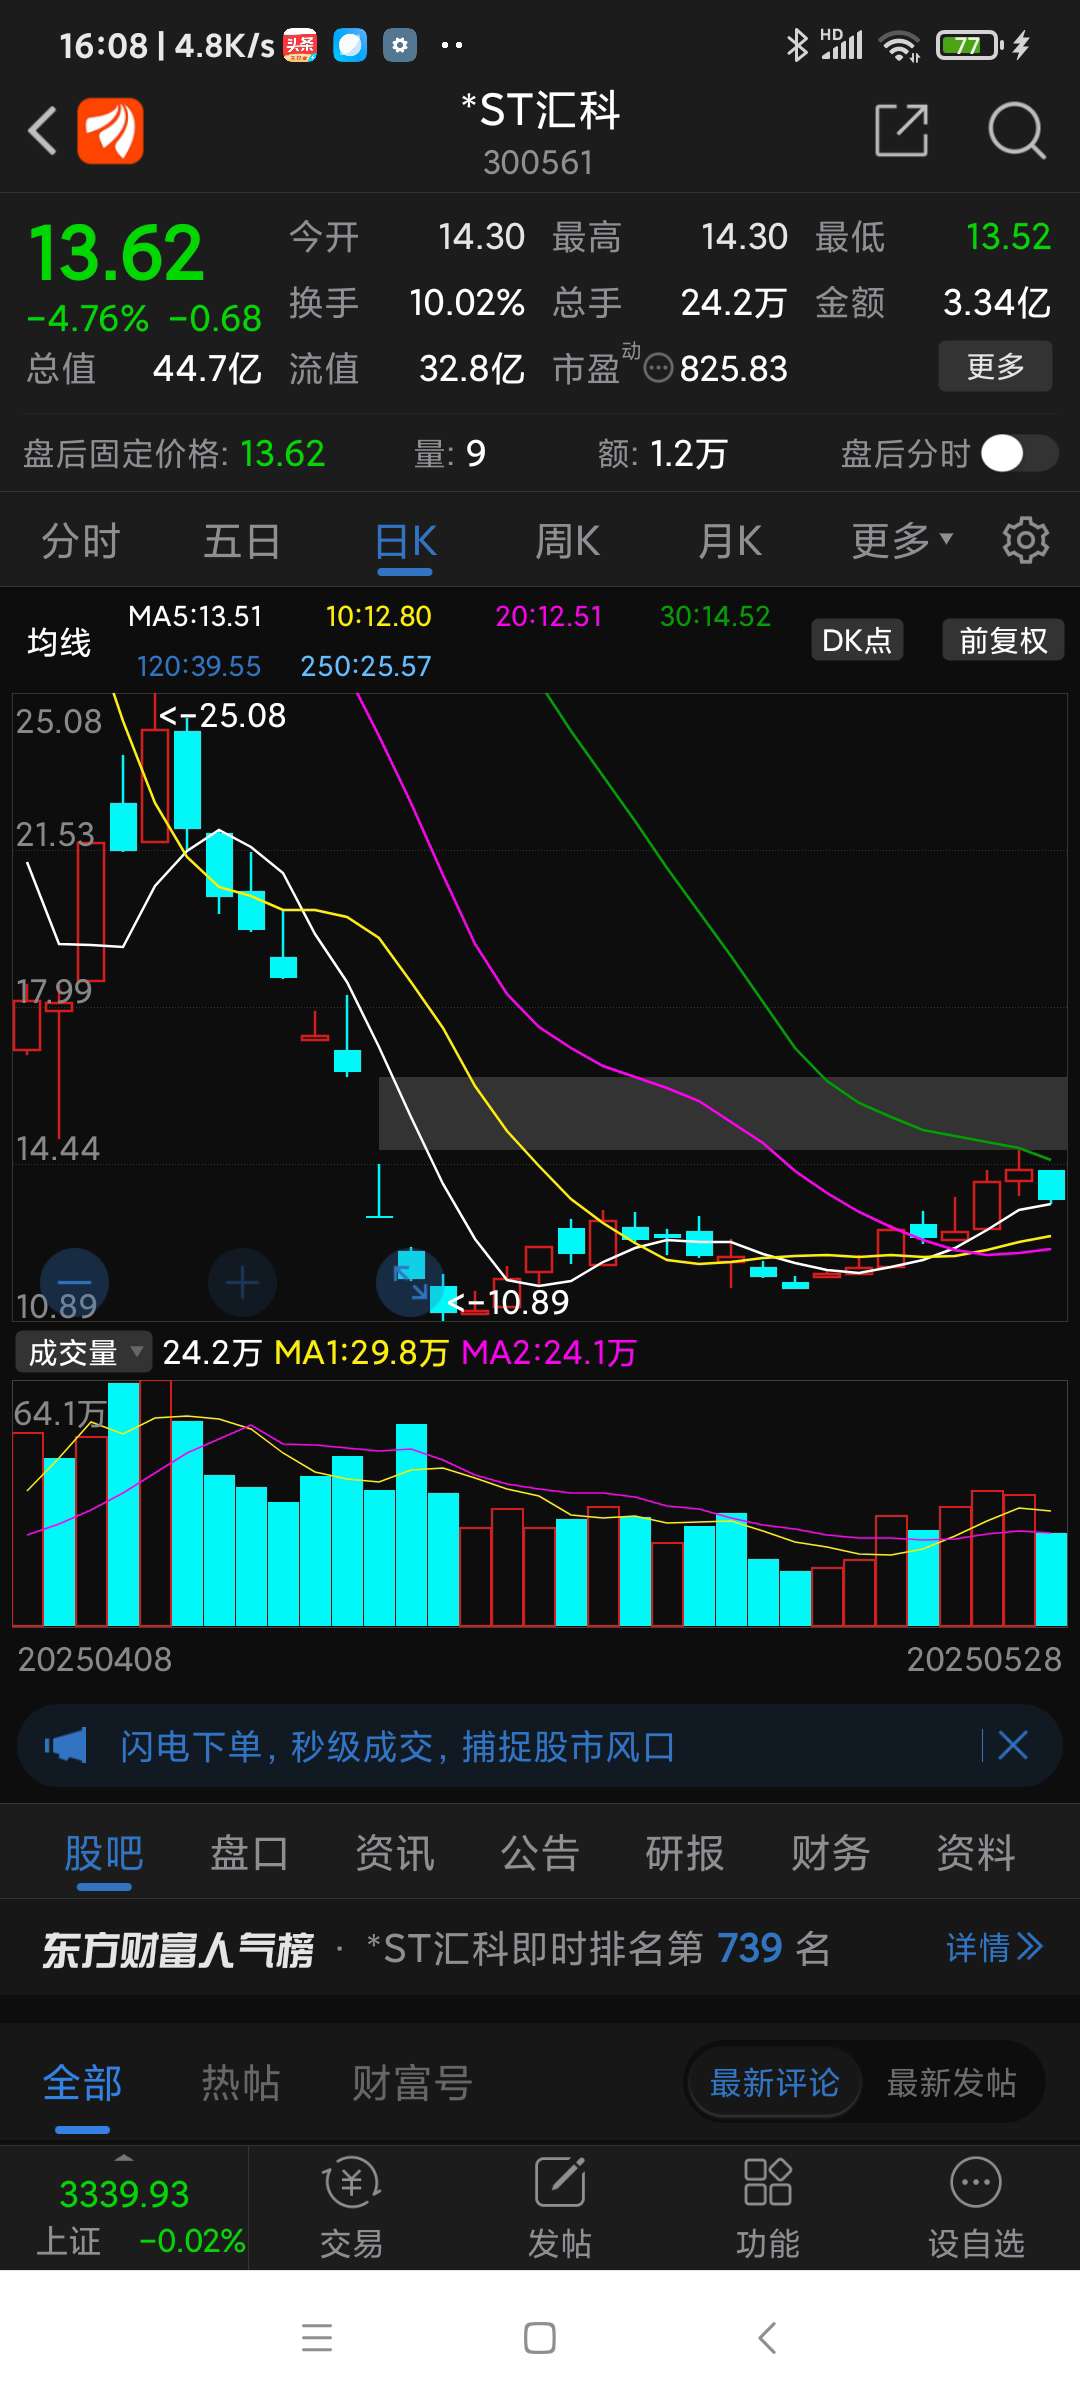Open the Eastmoney orange logo icon
1080x2400 pixels.
click(x=110, y=131)
